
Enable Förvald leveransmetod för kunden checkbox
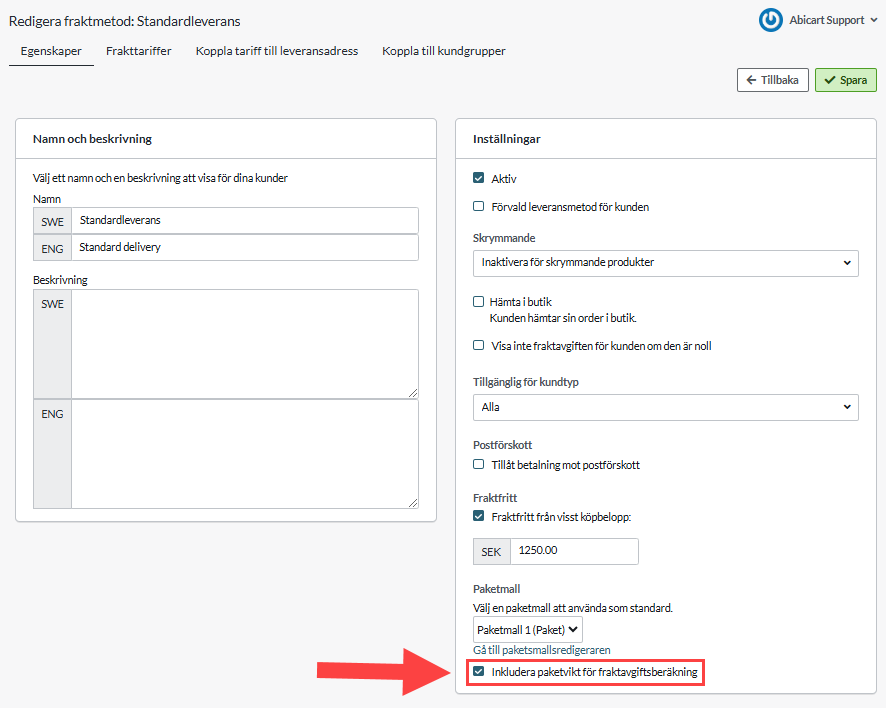click(479, 207)
